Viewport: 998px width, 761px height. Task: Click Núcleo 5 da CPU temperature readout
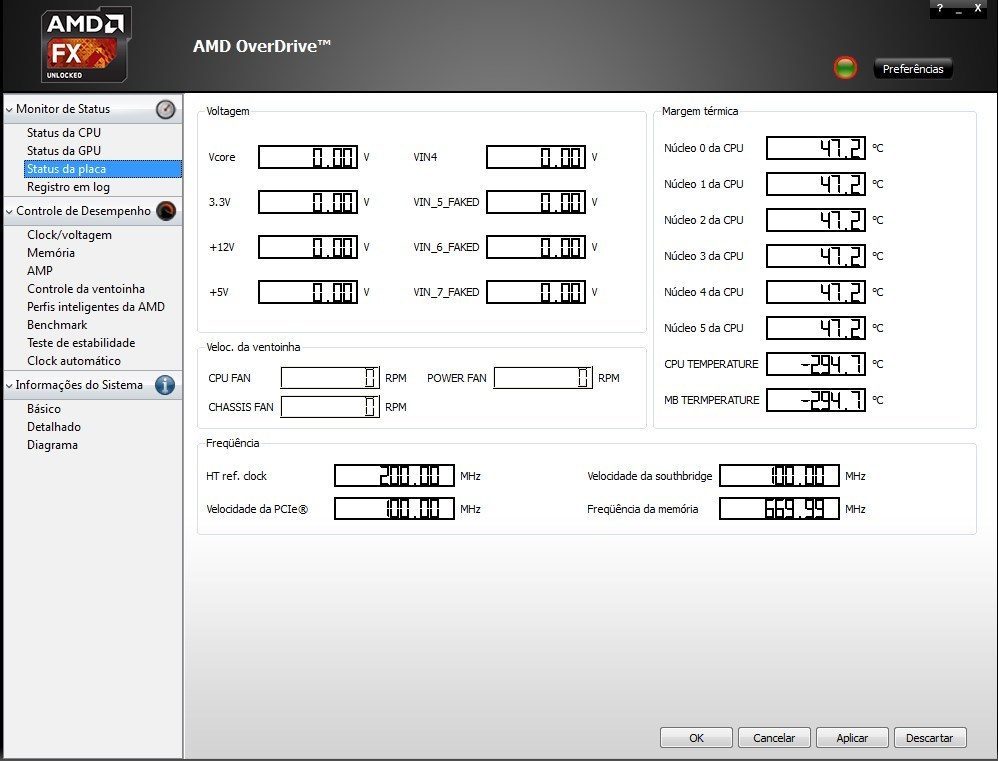pyautogui.click(x=816, y=328)
